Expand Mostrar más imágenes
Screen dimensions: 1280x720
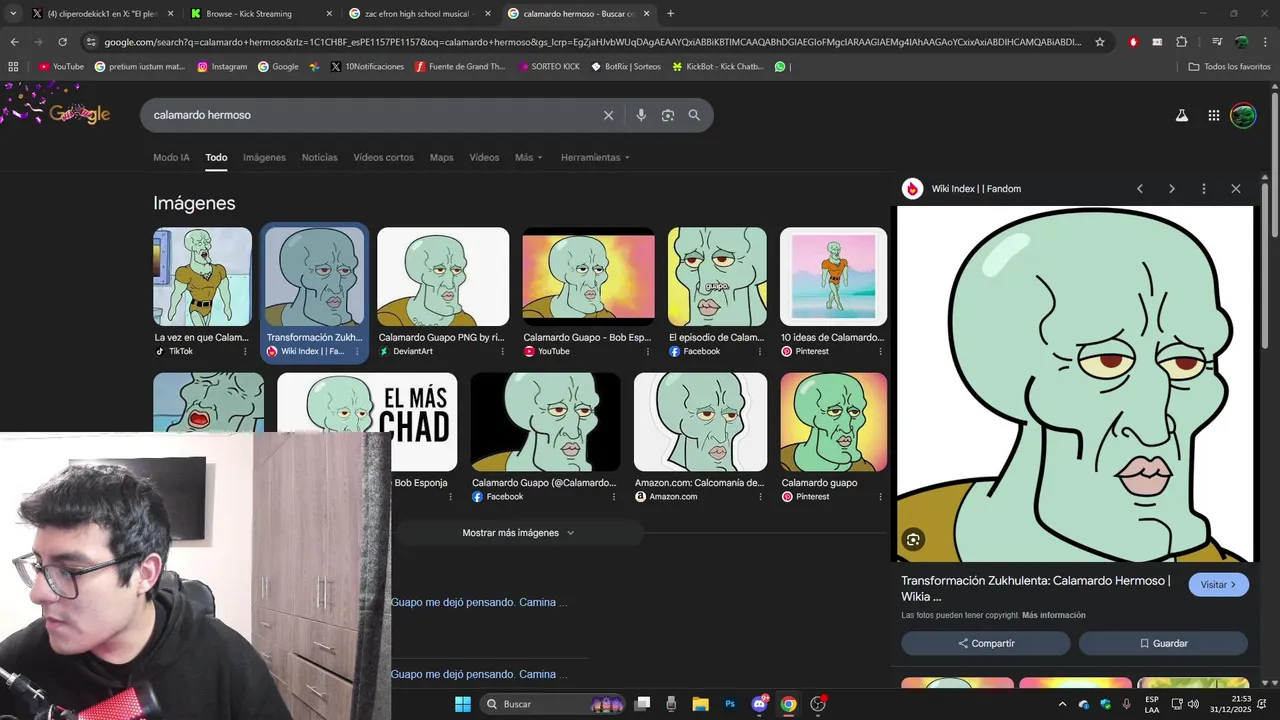pyautogui.click(x=518, y=533)
